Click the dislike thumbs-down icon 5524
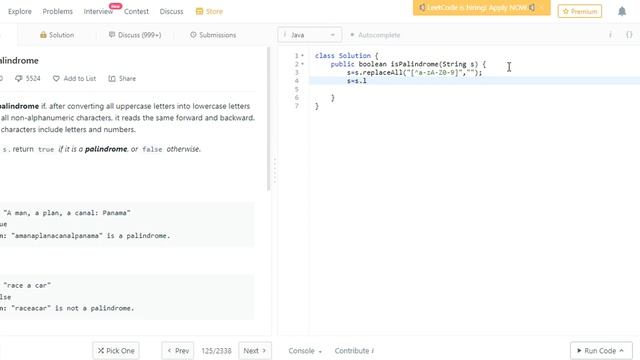This screenshot has height=360, width=640. pyautogui.click(x=28, y=78)
